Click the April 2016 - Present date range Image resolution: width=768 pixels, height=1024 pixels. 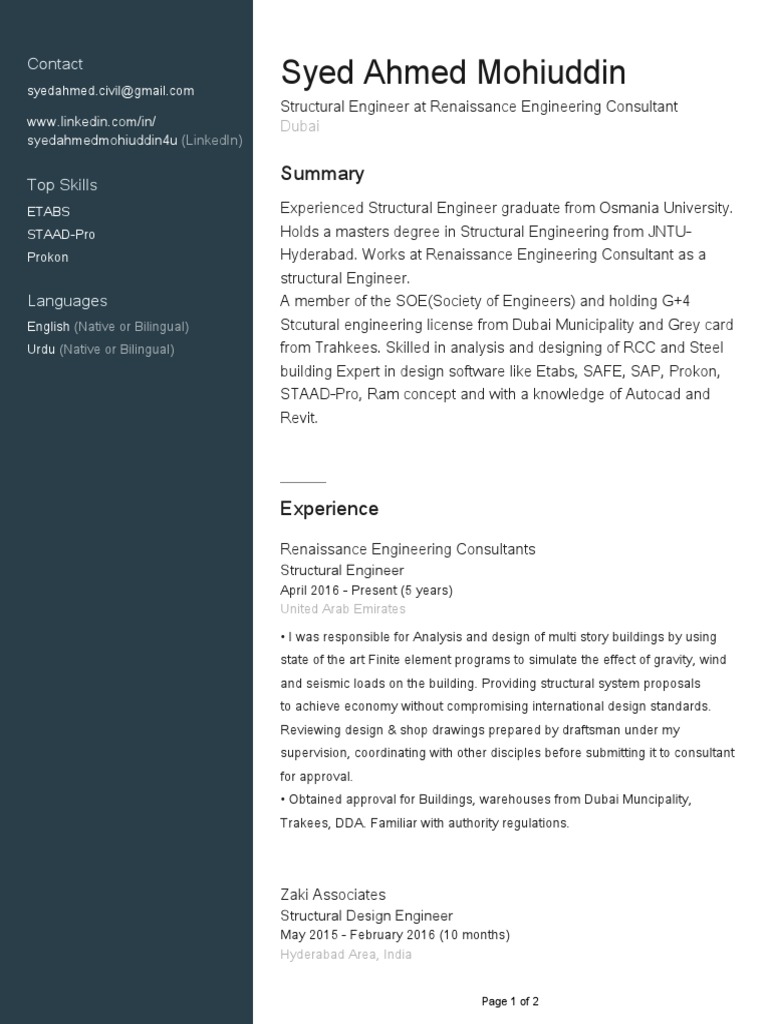coord(366,590)
